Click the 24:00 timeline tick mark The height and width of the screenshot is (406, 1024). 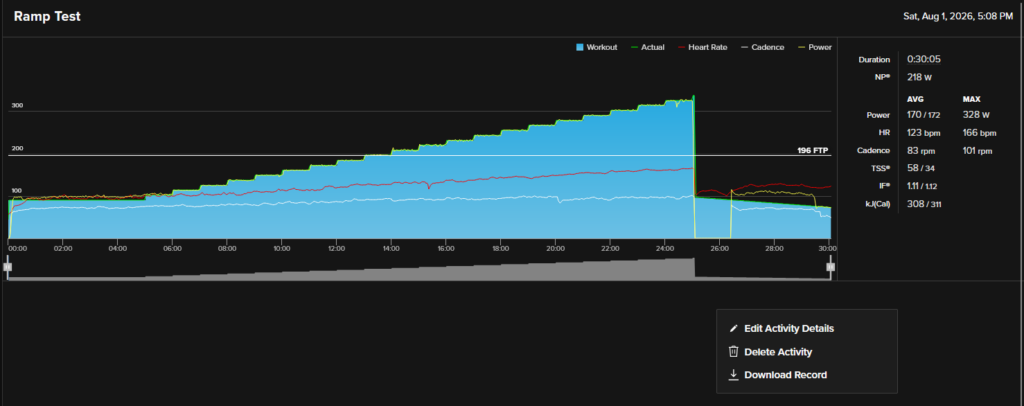665,249
